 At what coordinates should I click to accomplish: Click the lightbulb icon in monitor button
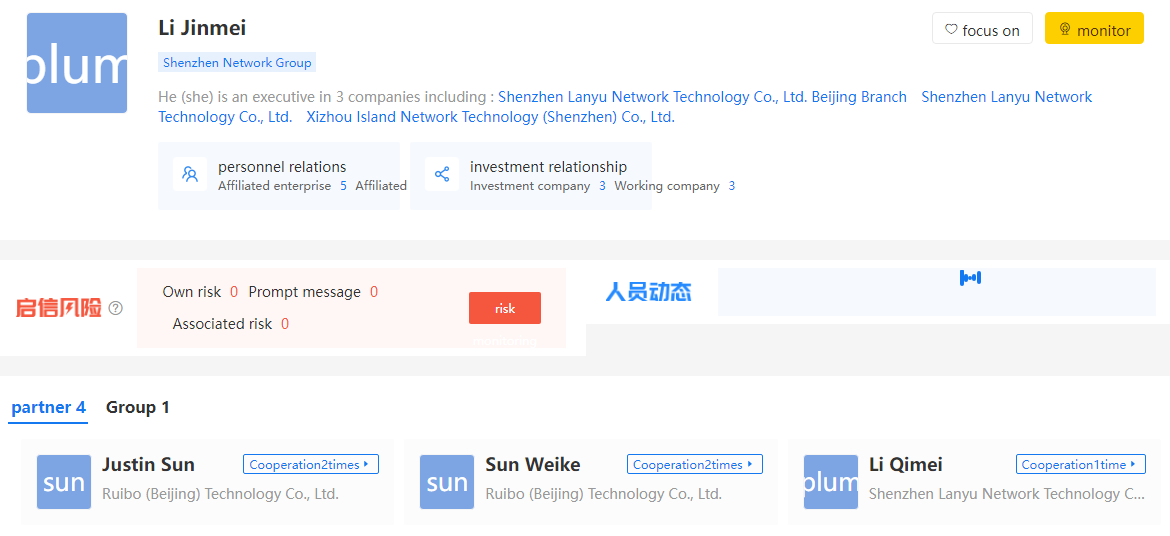coord(1065,30)
